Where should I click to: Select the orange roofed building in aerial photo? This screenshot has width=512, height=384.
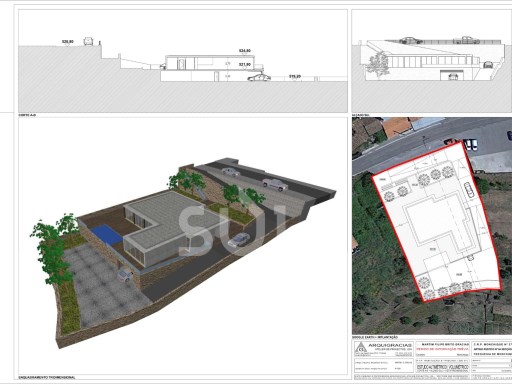click(x=397, y=128)
